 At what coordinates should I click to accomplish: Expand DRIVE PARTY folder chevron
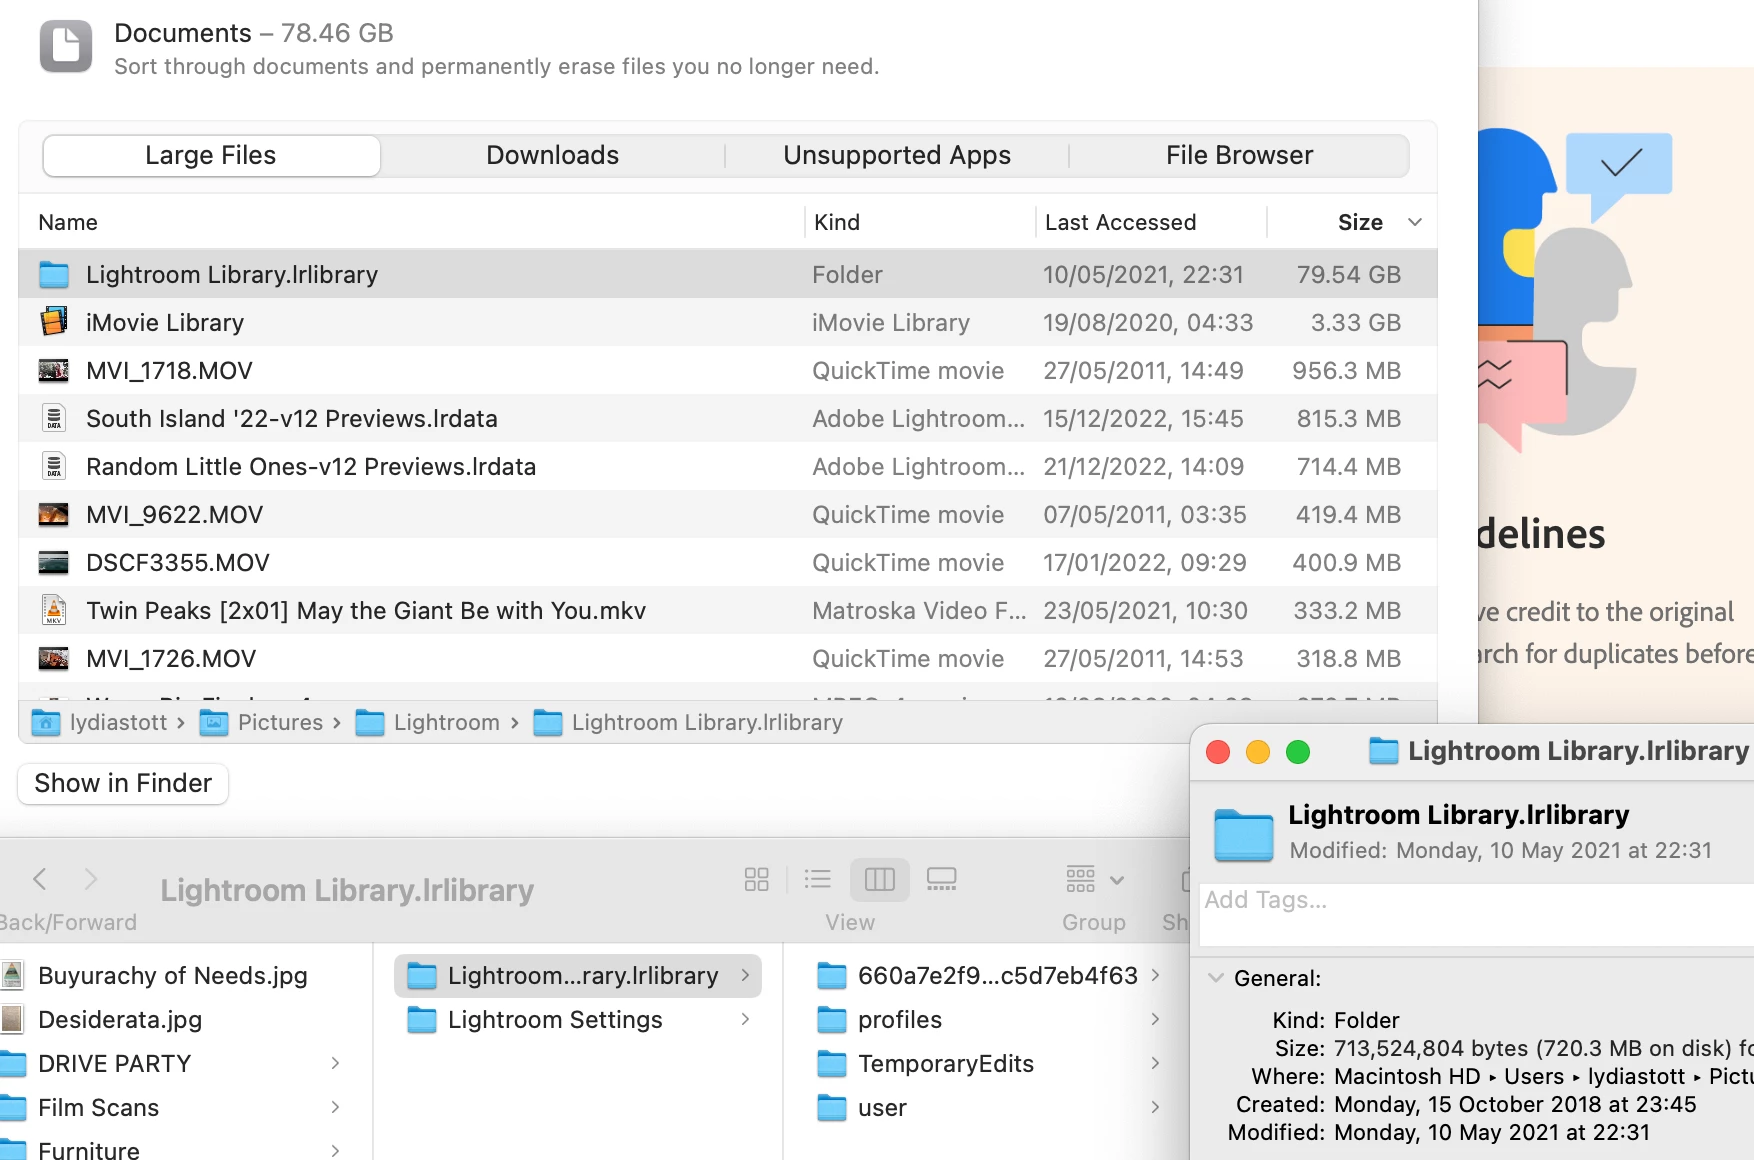tap(335, 1063)
